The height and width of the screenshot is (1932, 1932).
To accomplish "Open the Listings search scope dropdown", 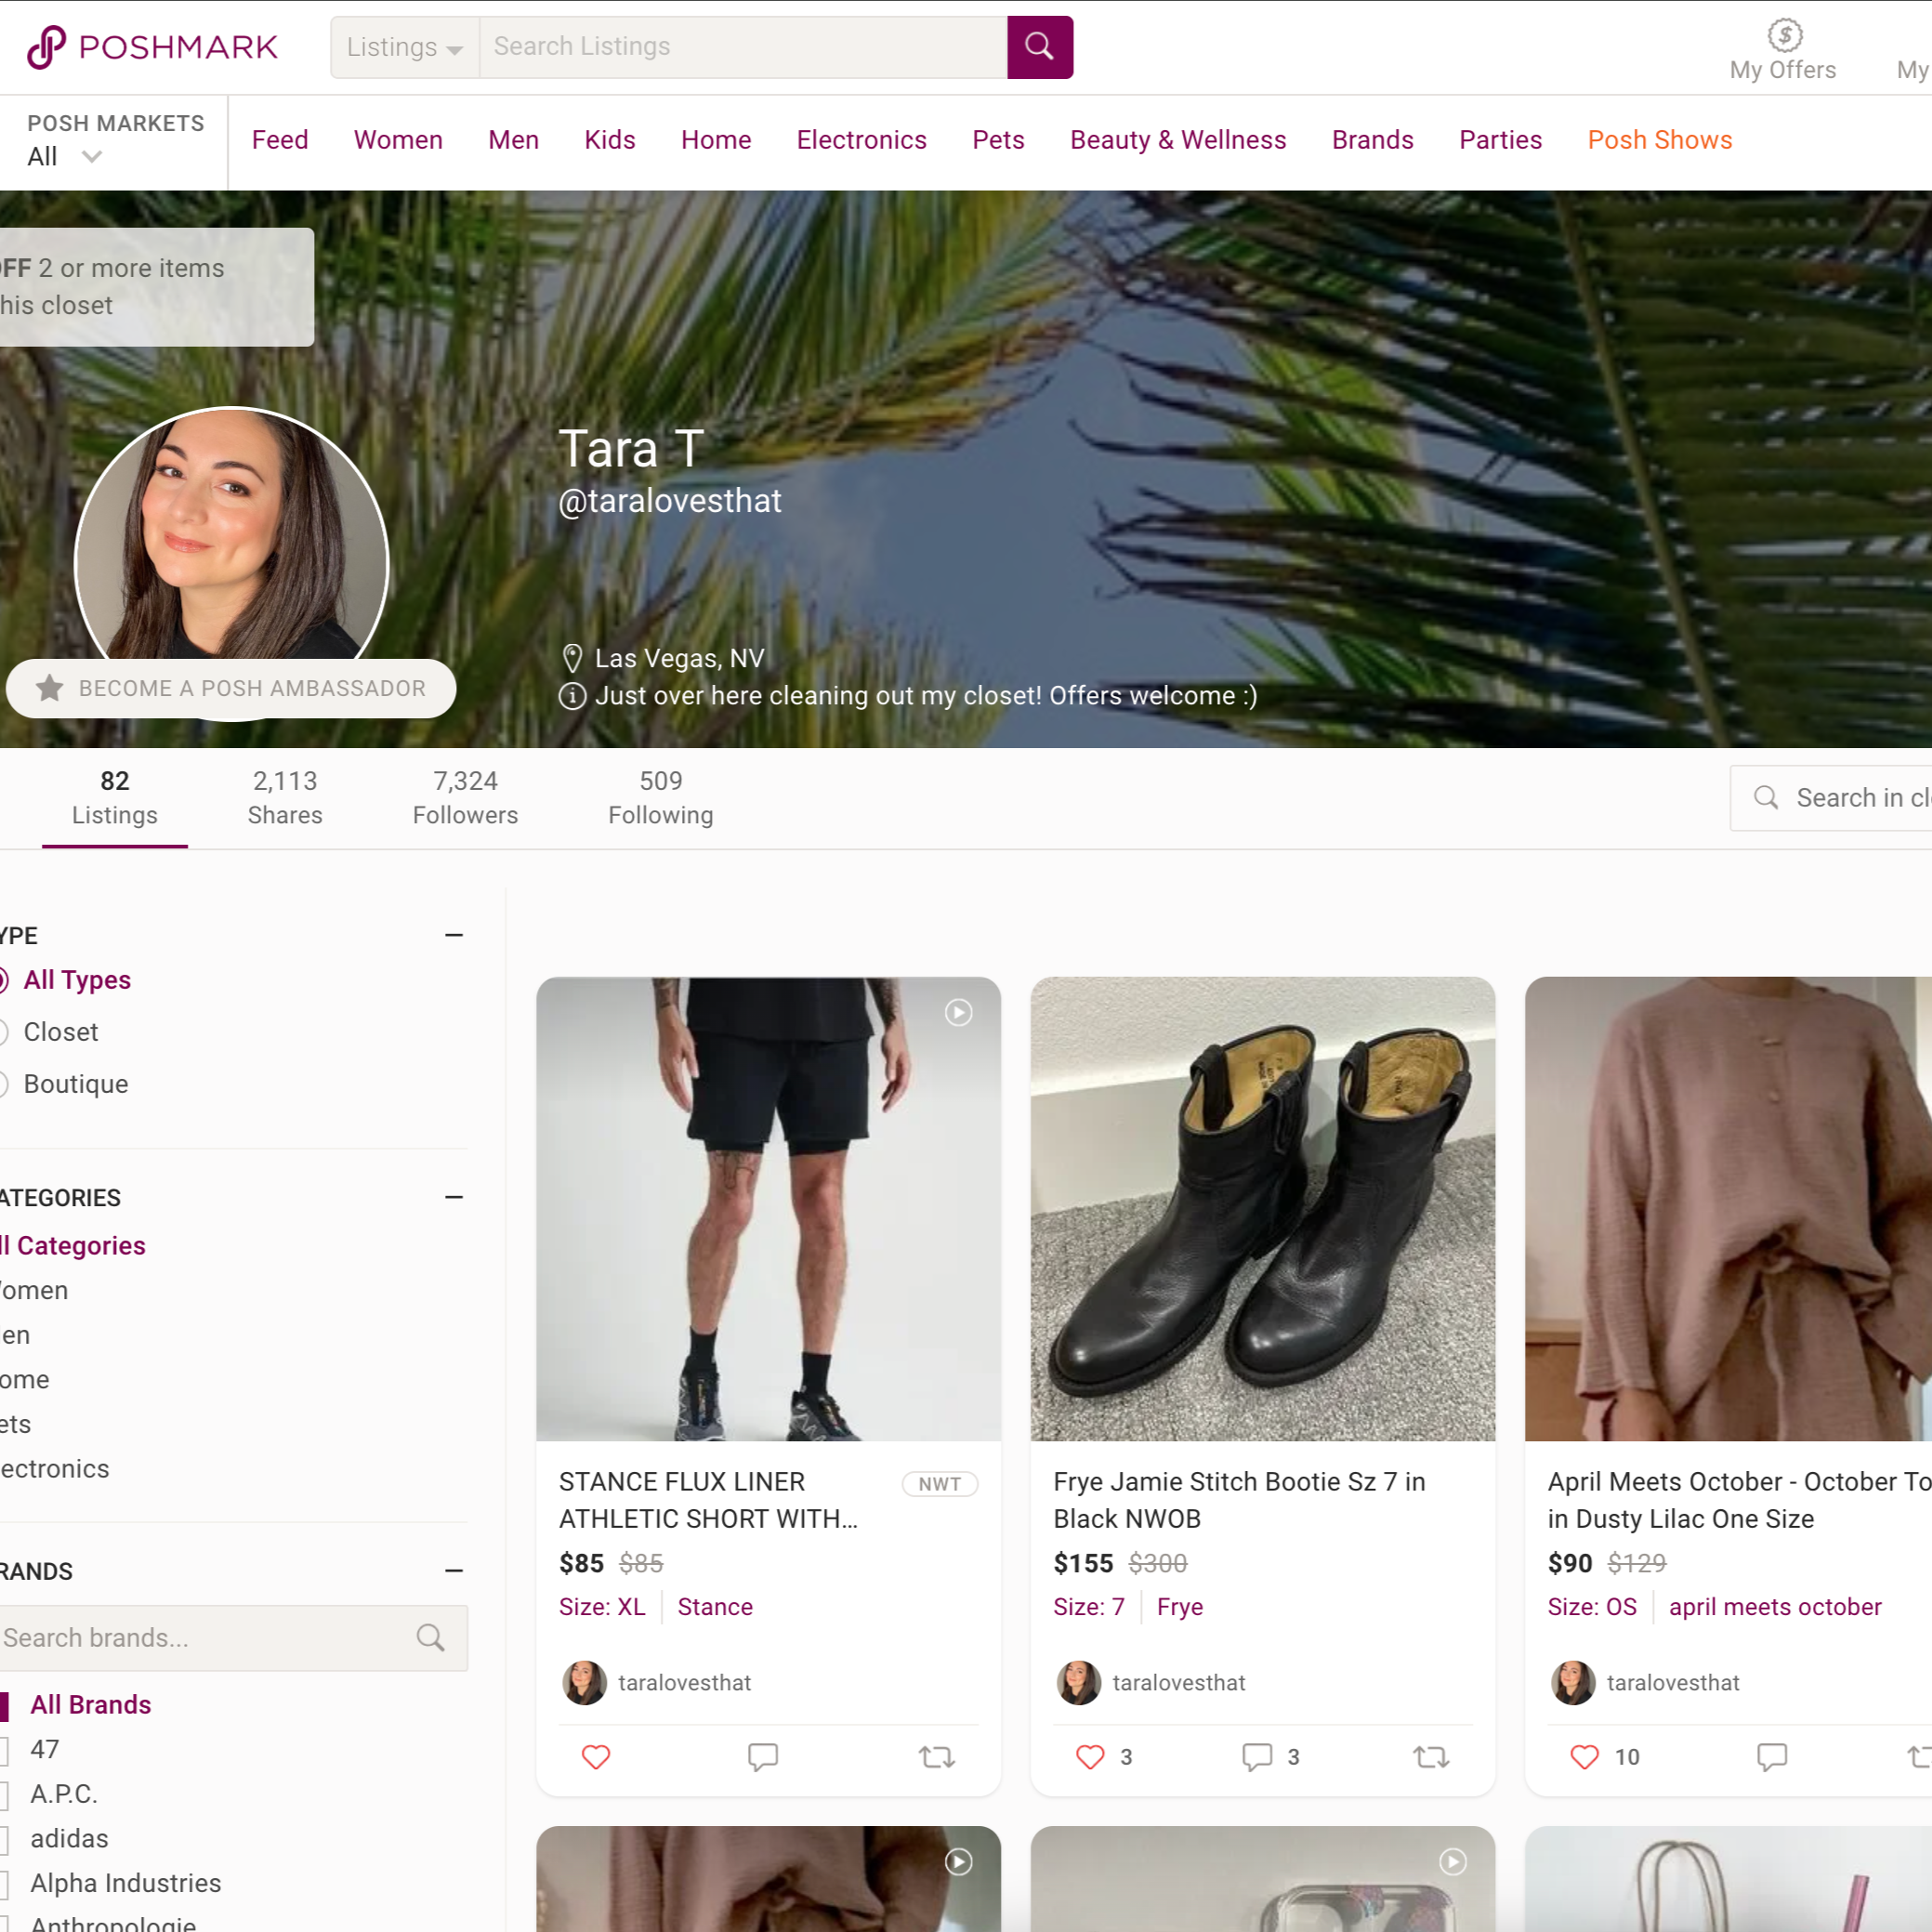I will tap(404, 46).
